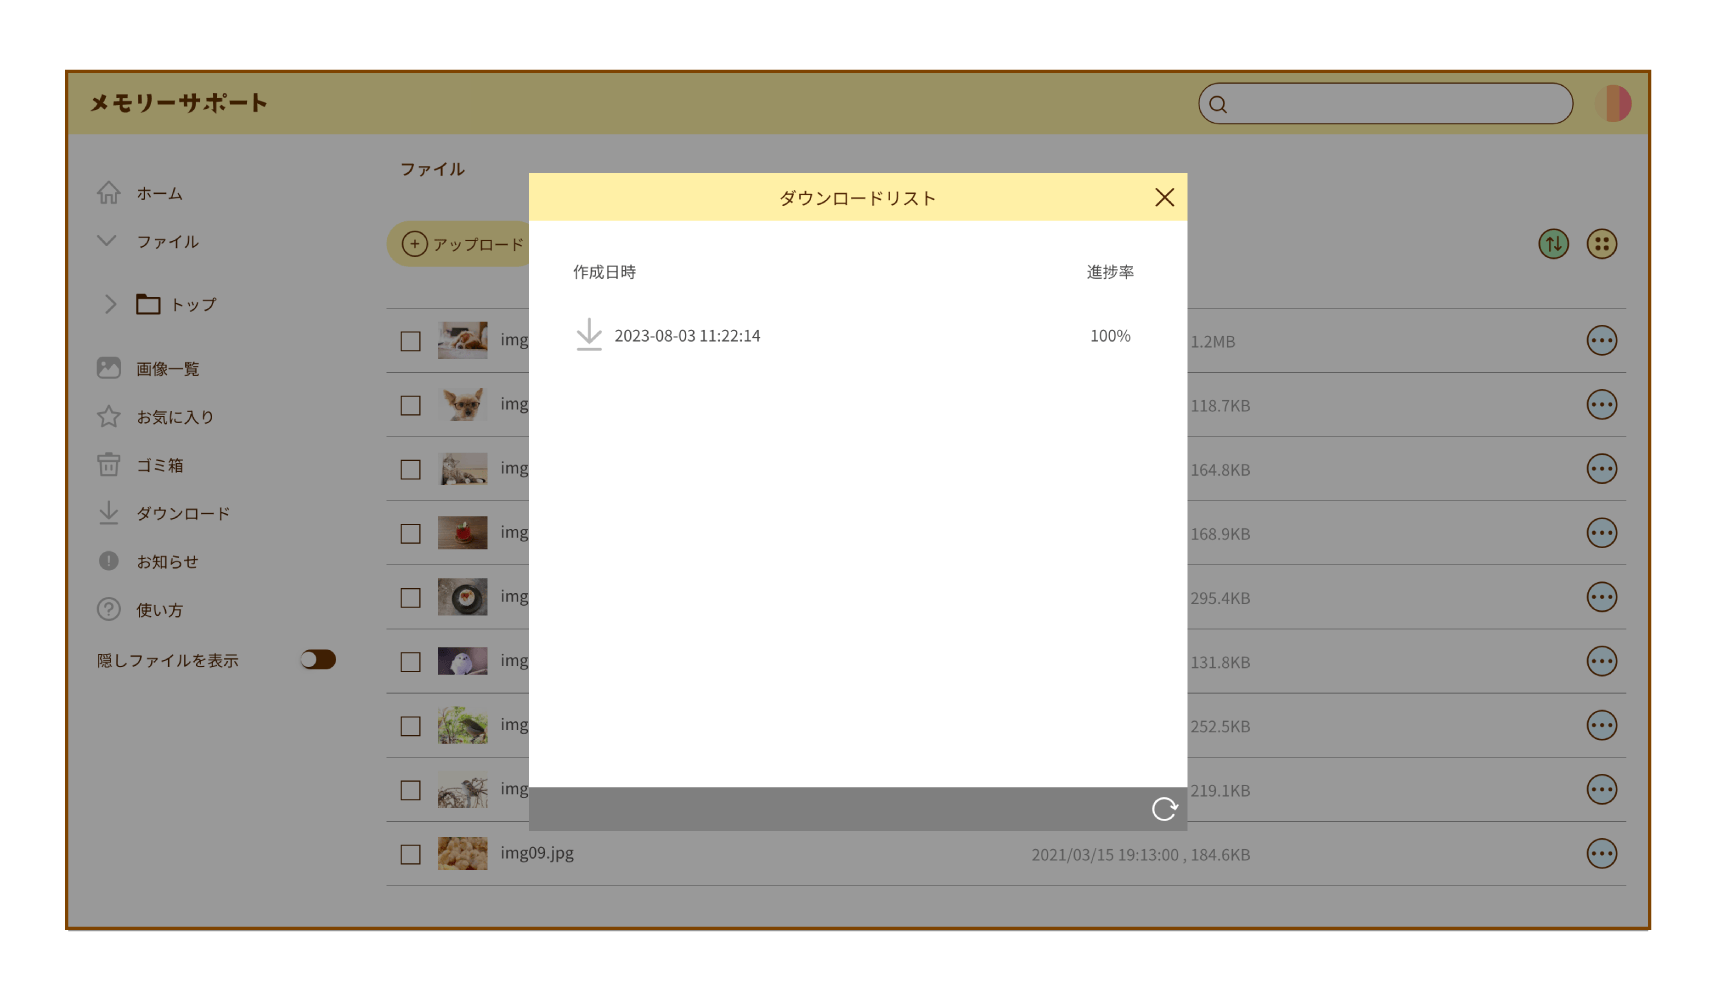Open more options for 164.8KB file
The image size is (1716, 1000).
(1602, 468)
